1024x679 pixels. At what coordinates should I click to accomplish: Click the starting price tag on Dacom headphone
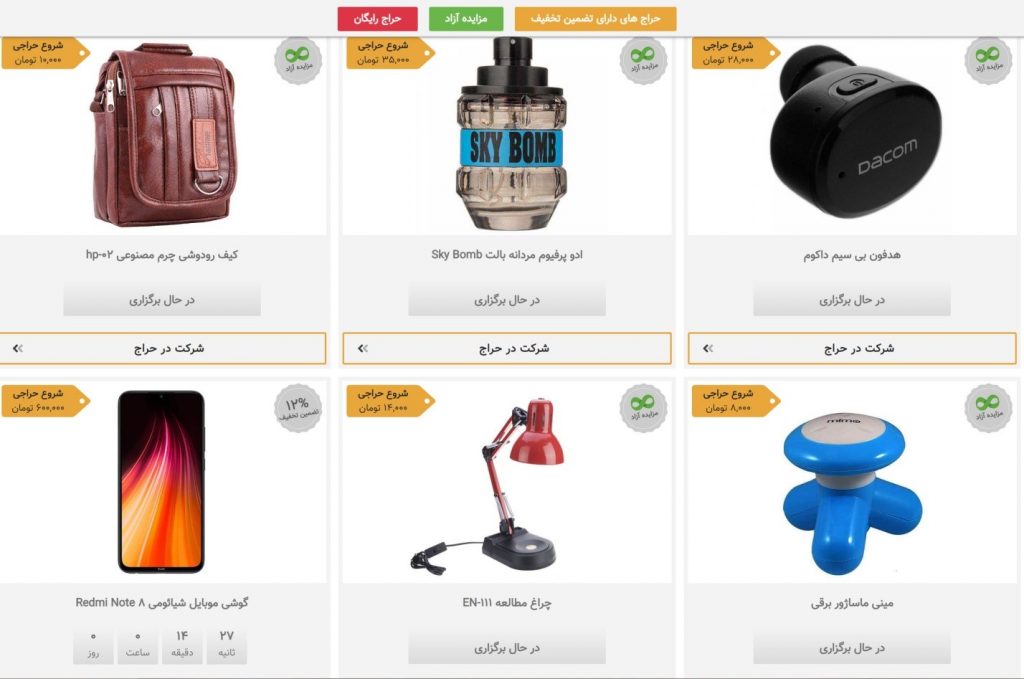point(733,53)
